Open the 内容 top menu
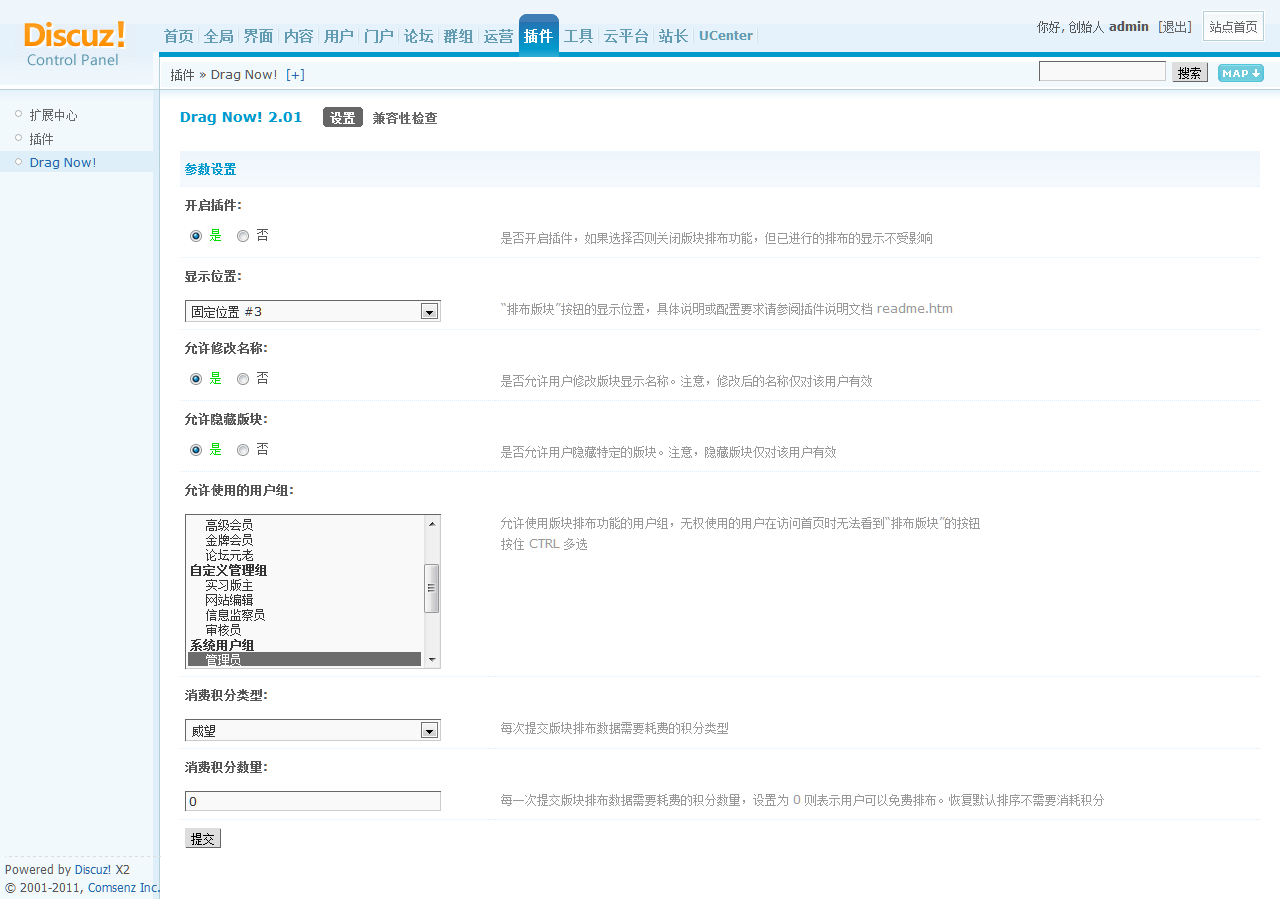The height and width of the screenshot is (899, 1280). coord(298,36)
